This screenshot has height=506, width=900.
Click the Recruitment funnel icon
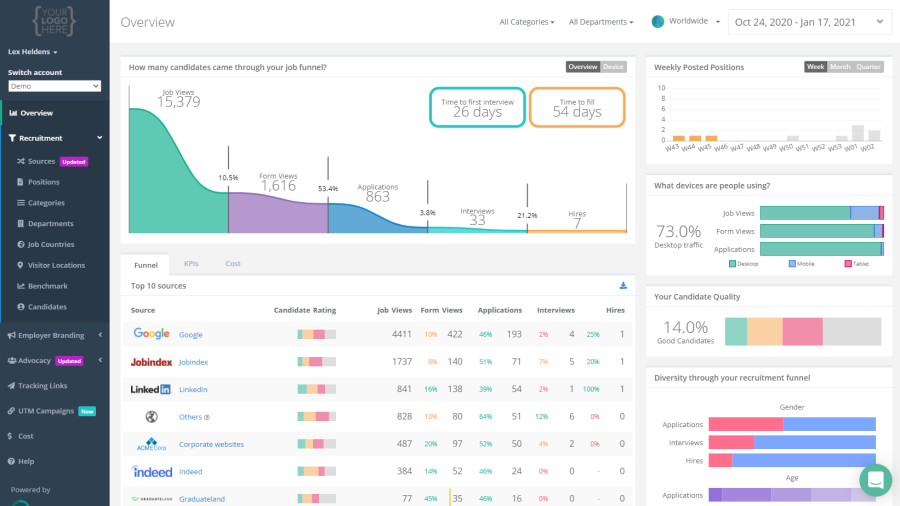point(12,138)
